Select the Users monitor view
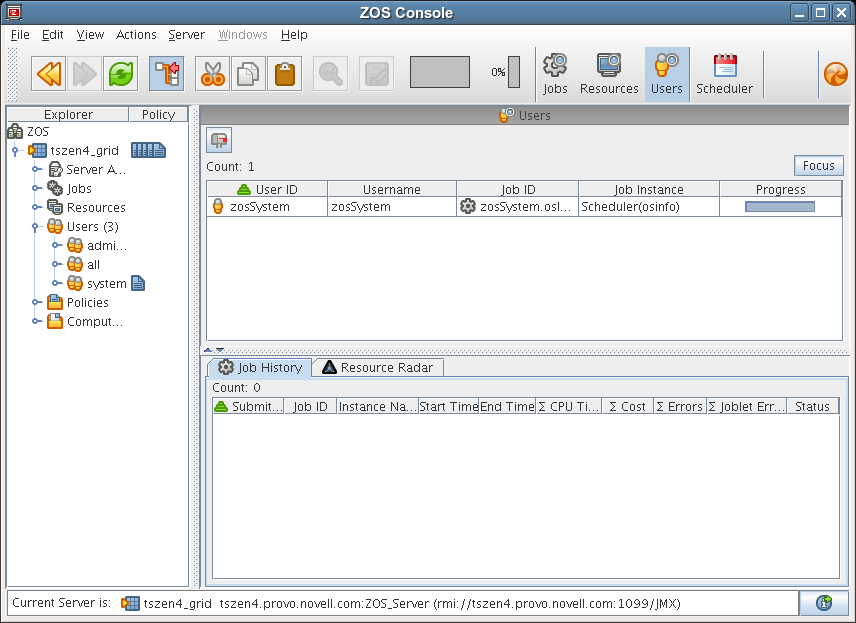Screen dimensions: 856x623 667,74
